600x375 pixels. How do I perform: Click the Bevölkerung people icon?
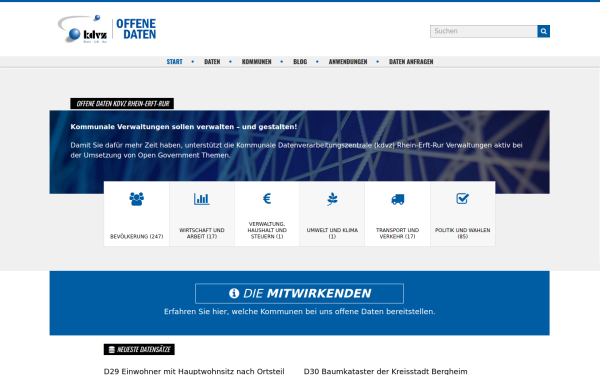[x=137, y=199]
